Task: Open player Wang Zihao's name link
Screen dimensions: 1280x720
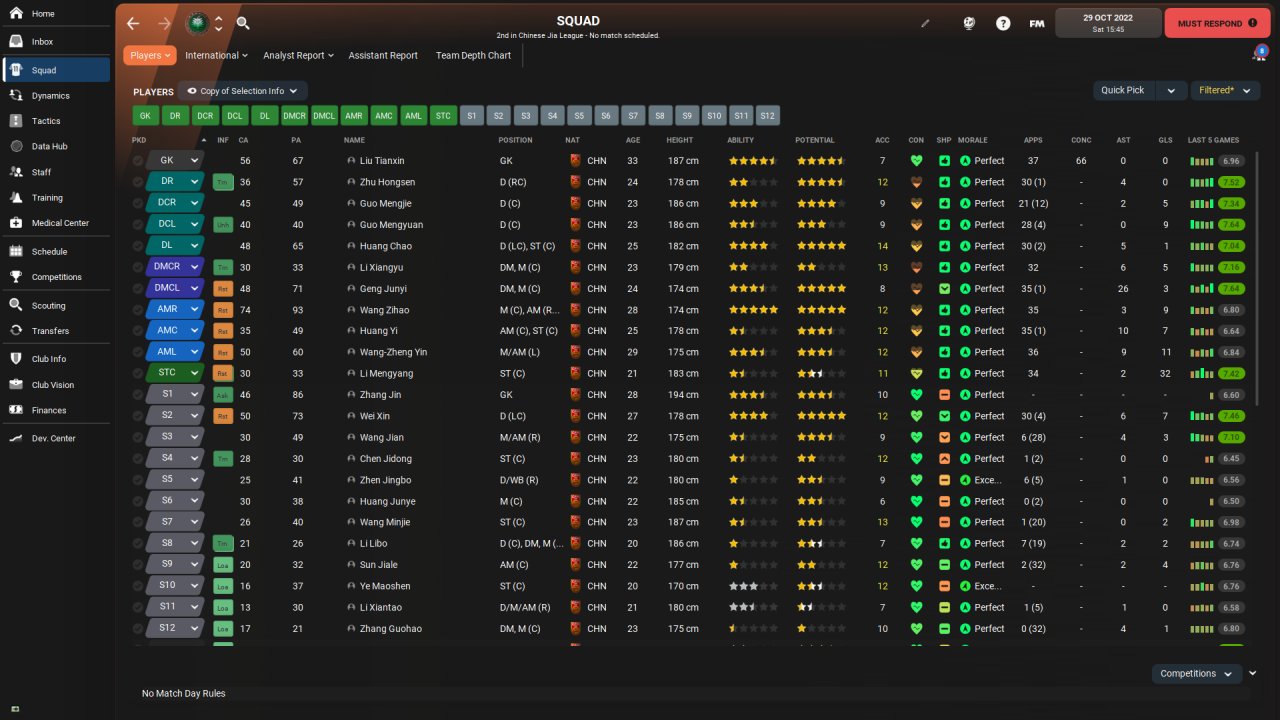Action: [384, 309]
